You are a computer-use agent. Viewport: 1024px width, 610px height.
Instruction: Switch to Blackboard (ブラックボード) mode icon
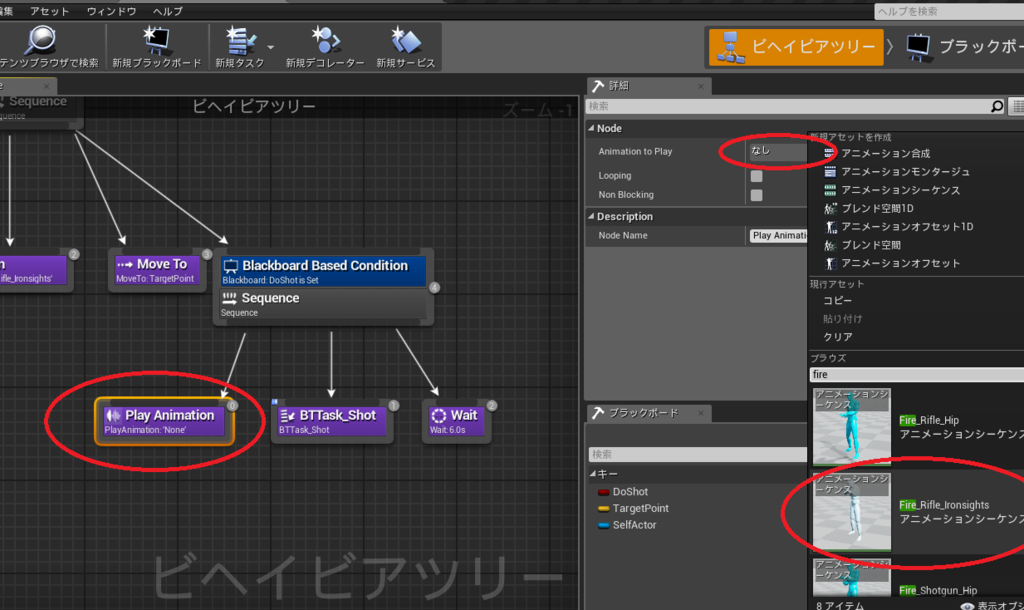pos(918,47)
